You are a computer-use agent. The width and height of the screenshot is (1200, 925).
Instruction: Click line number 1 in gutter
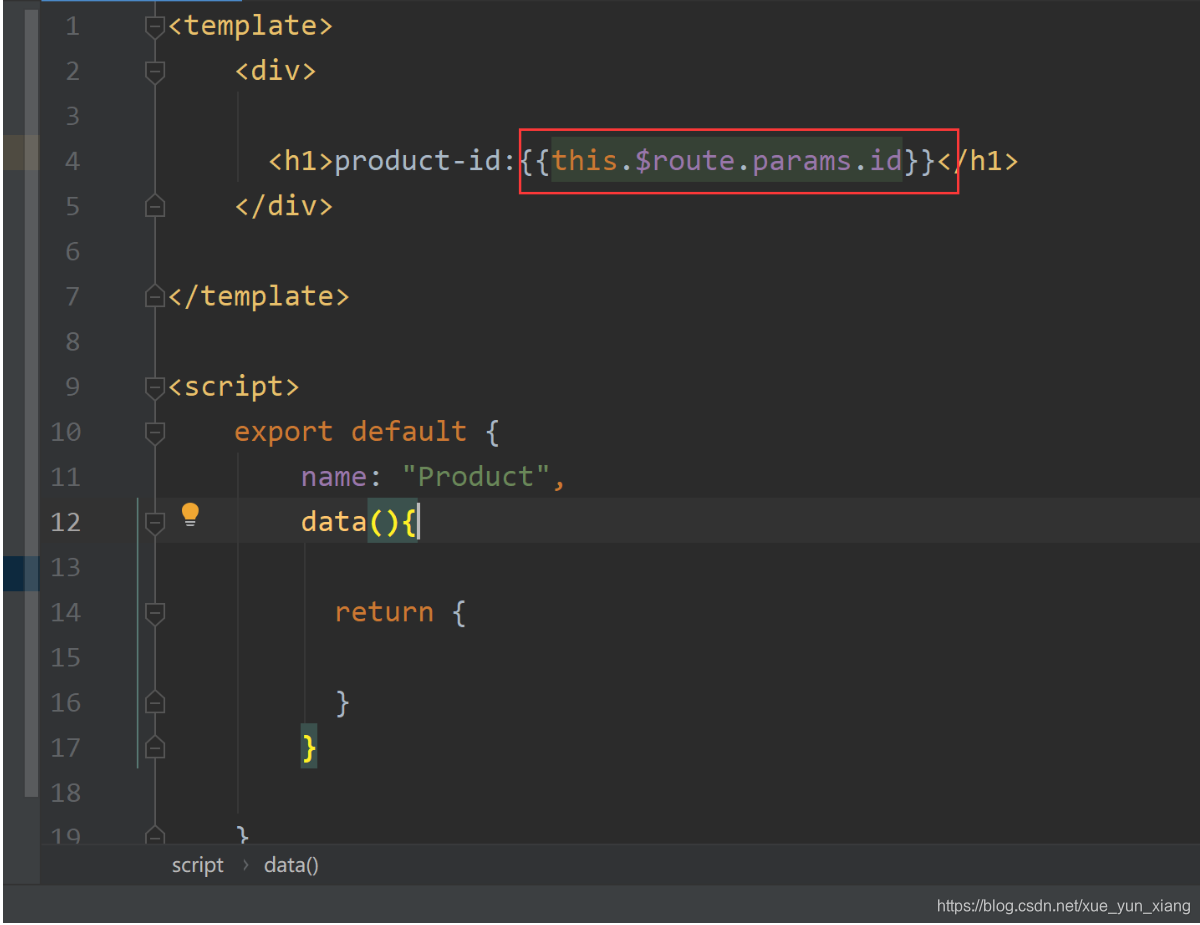click(x=72, y=27)
